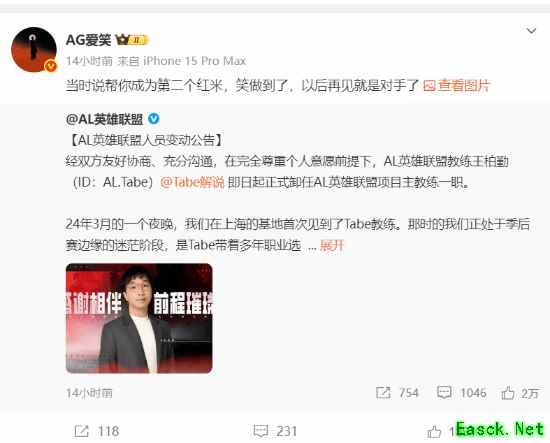Click the orange verified badge on avatar
The height and width of the screenshot is (443, 550).
tap(51, 65)
